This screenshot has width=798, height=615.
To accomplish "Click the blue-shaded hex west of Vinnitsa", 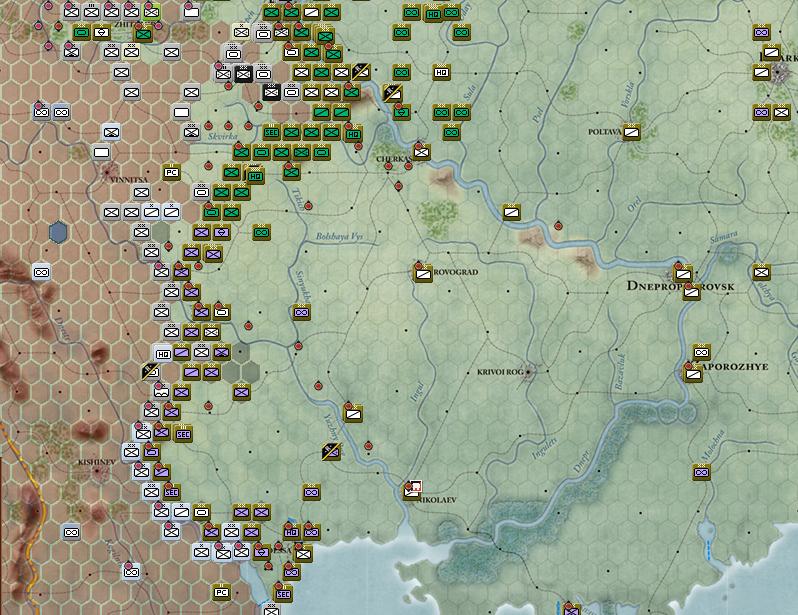I will click(x=59, y=232).
